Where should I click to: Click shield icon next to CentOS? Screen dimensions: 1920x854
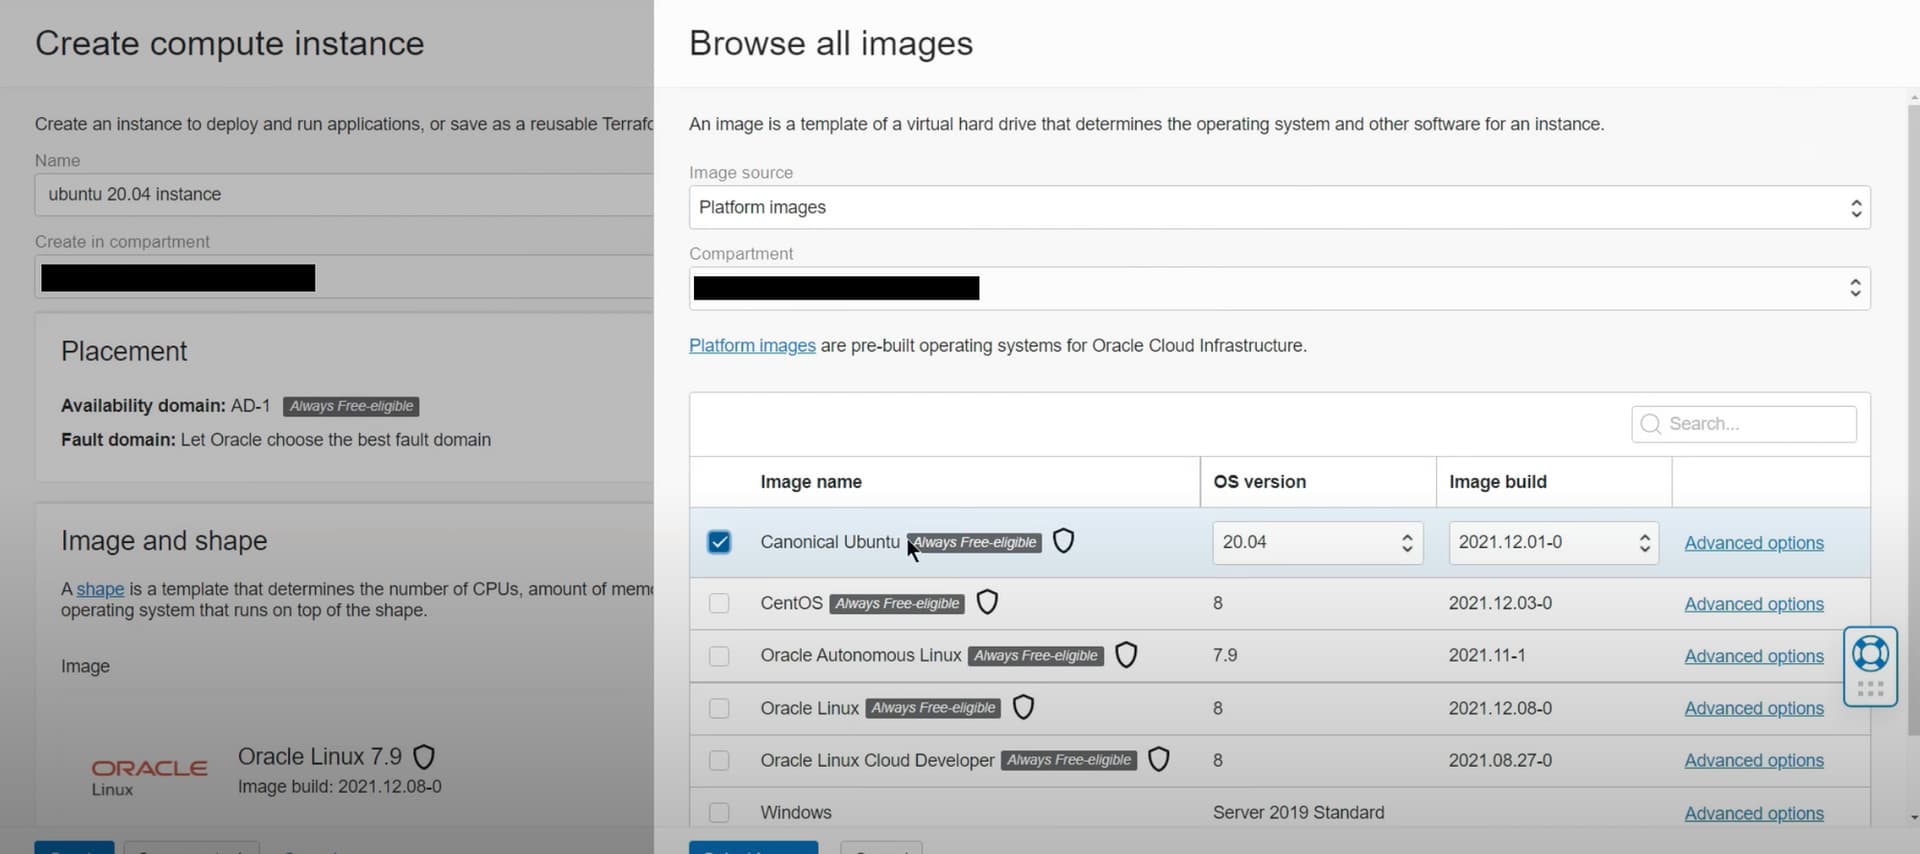click(987, 602)
